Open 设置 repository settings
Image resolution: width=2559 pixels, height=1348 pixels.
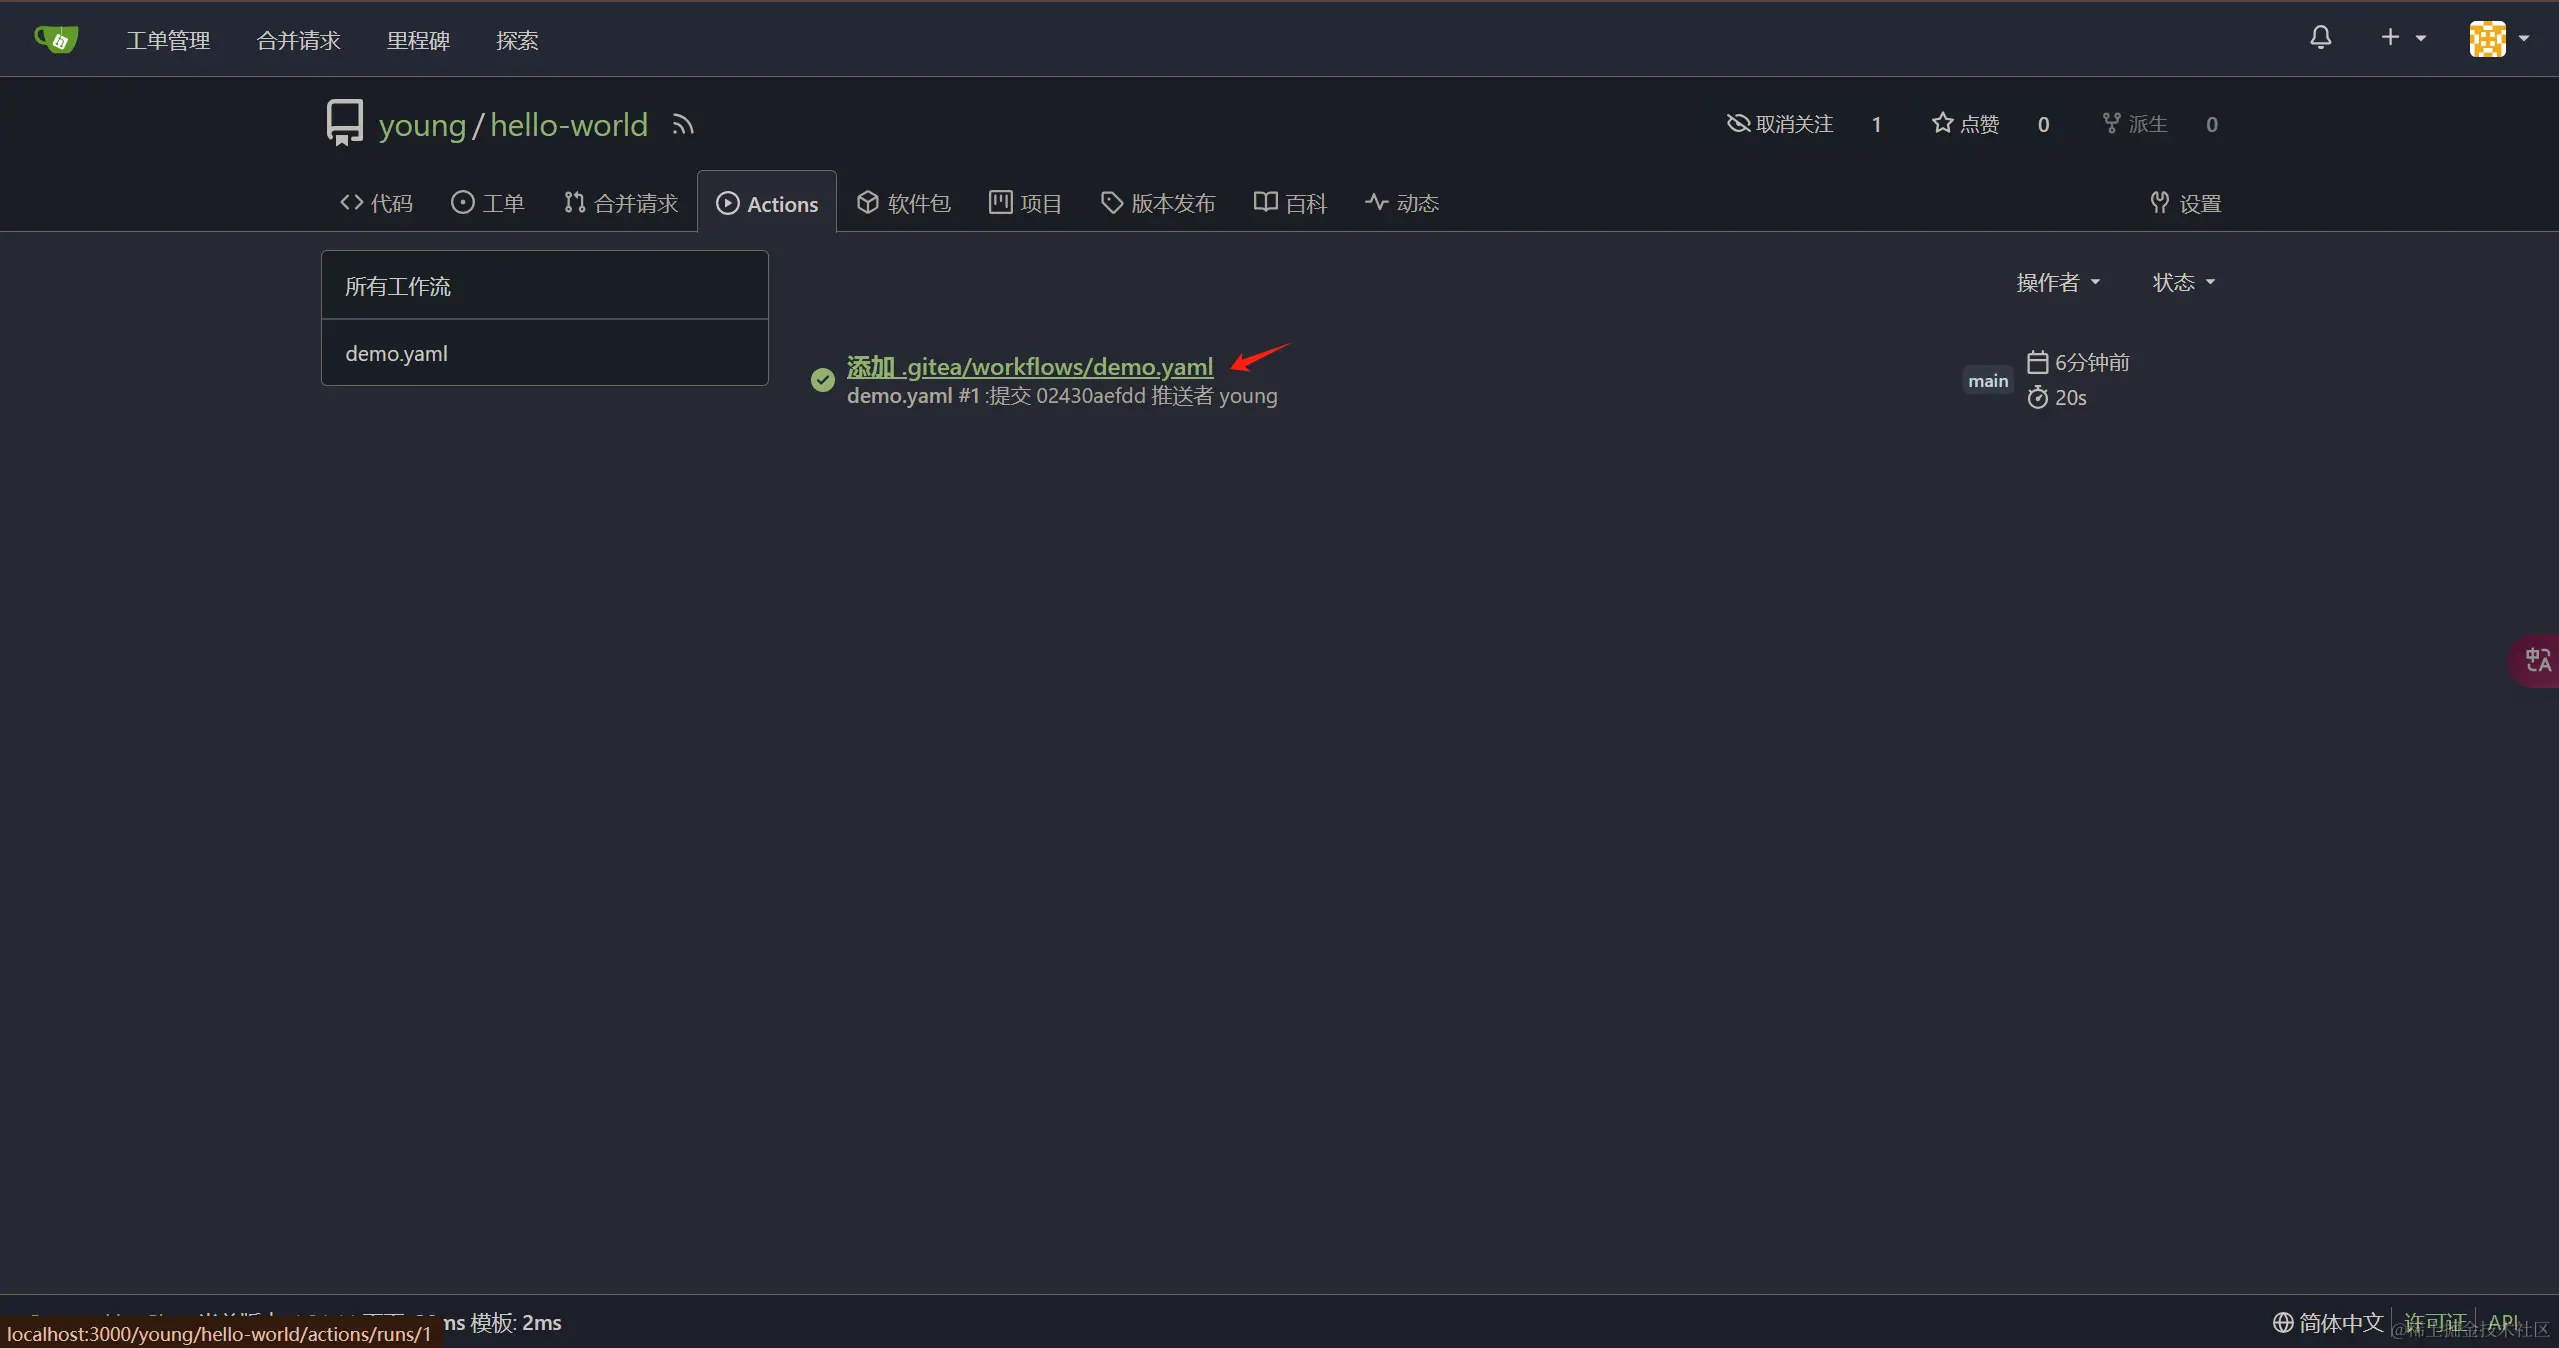pyautogui.click(x=2186, y=203)
